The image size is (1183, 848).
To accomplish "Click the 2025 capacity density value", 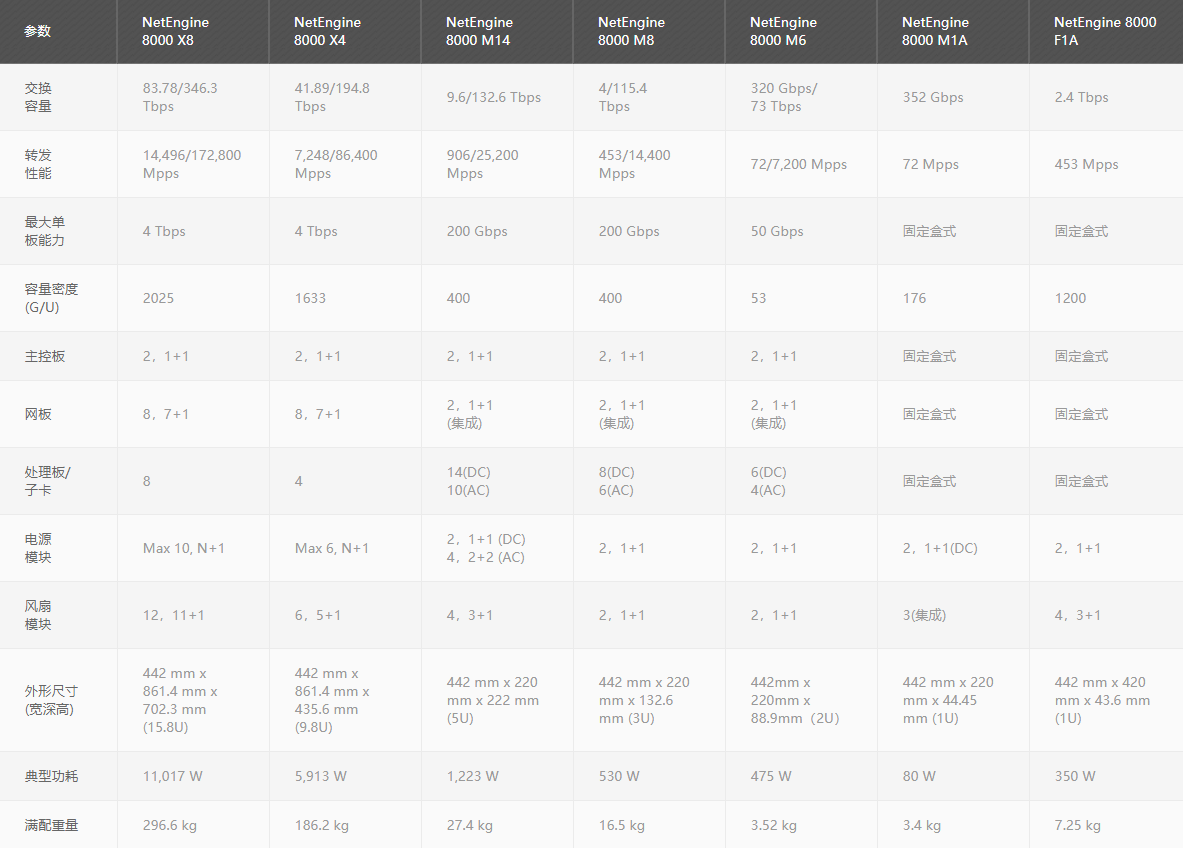I will pyautogui.click(x=158, y=298).
